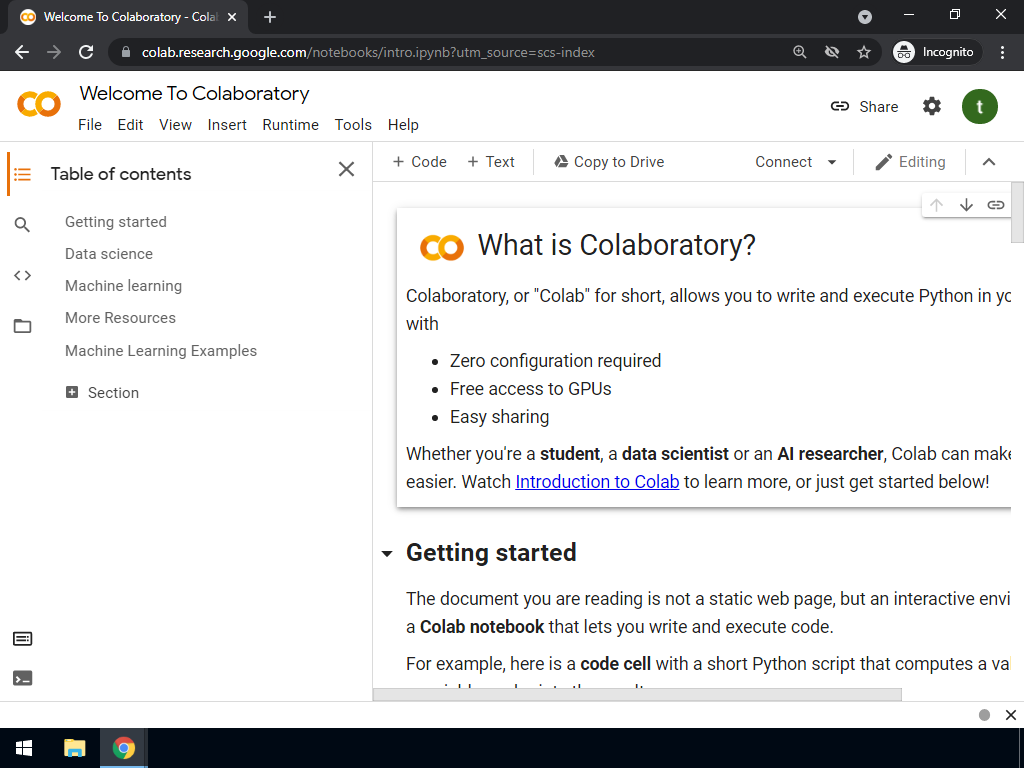Open File Explorer from the taskbar
Screen dimensions: 1024x768
click(x=74, y=748)
